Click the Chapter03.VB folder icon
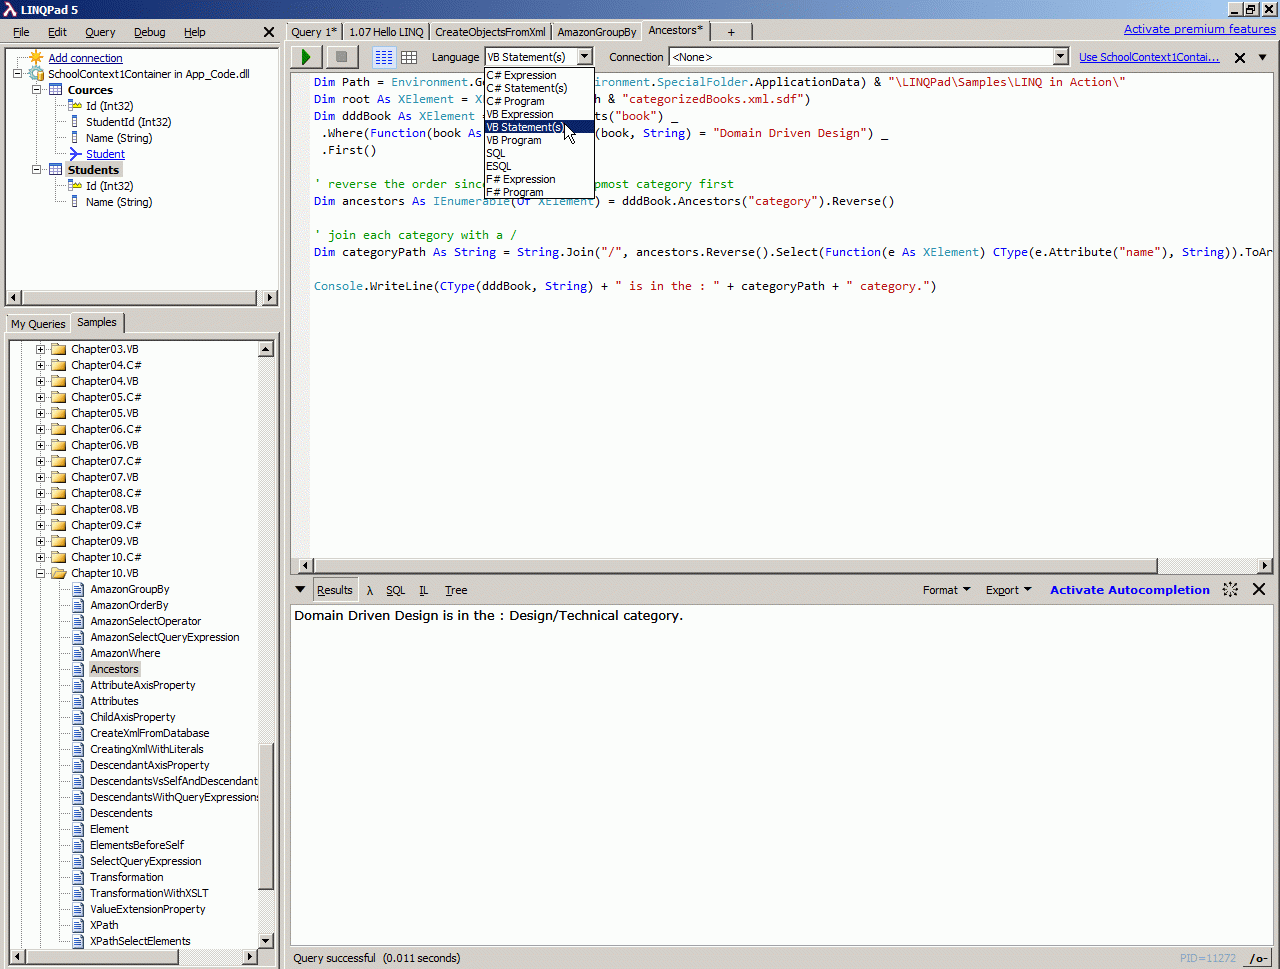The image size is (1280, 969). [x=58, y=349]
